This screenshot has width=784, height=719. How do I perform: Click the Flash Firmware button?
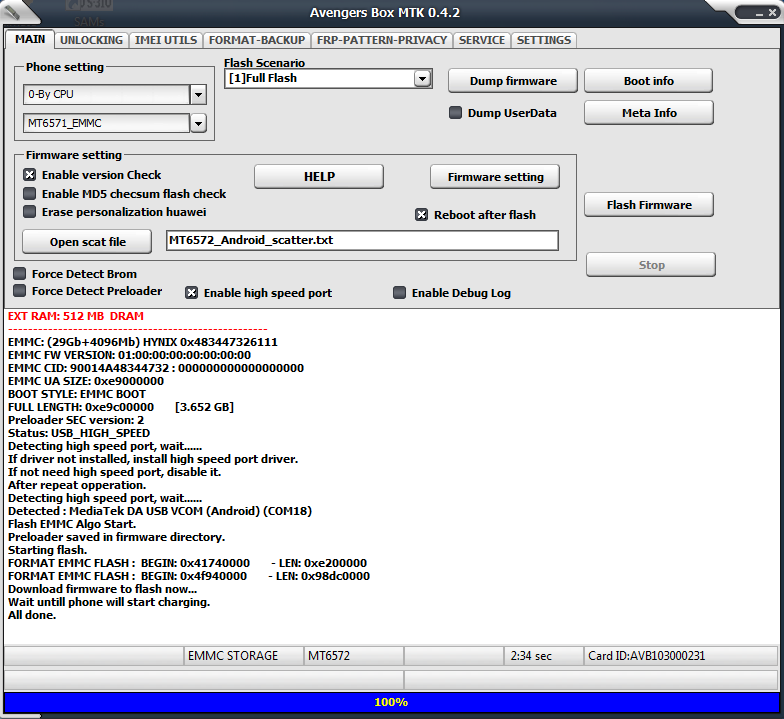pos(649,205)
